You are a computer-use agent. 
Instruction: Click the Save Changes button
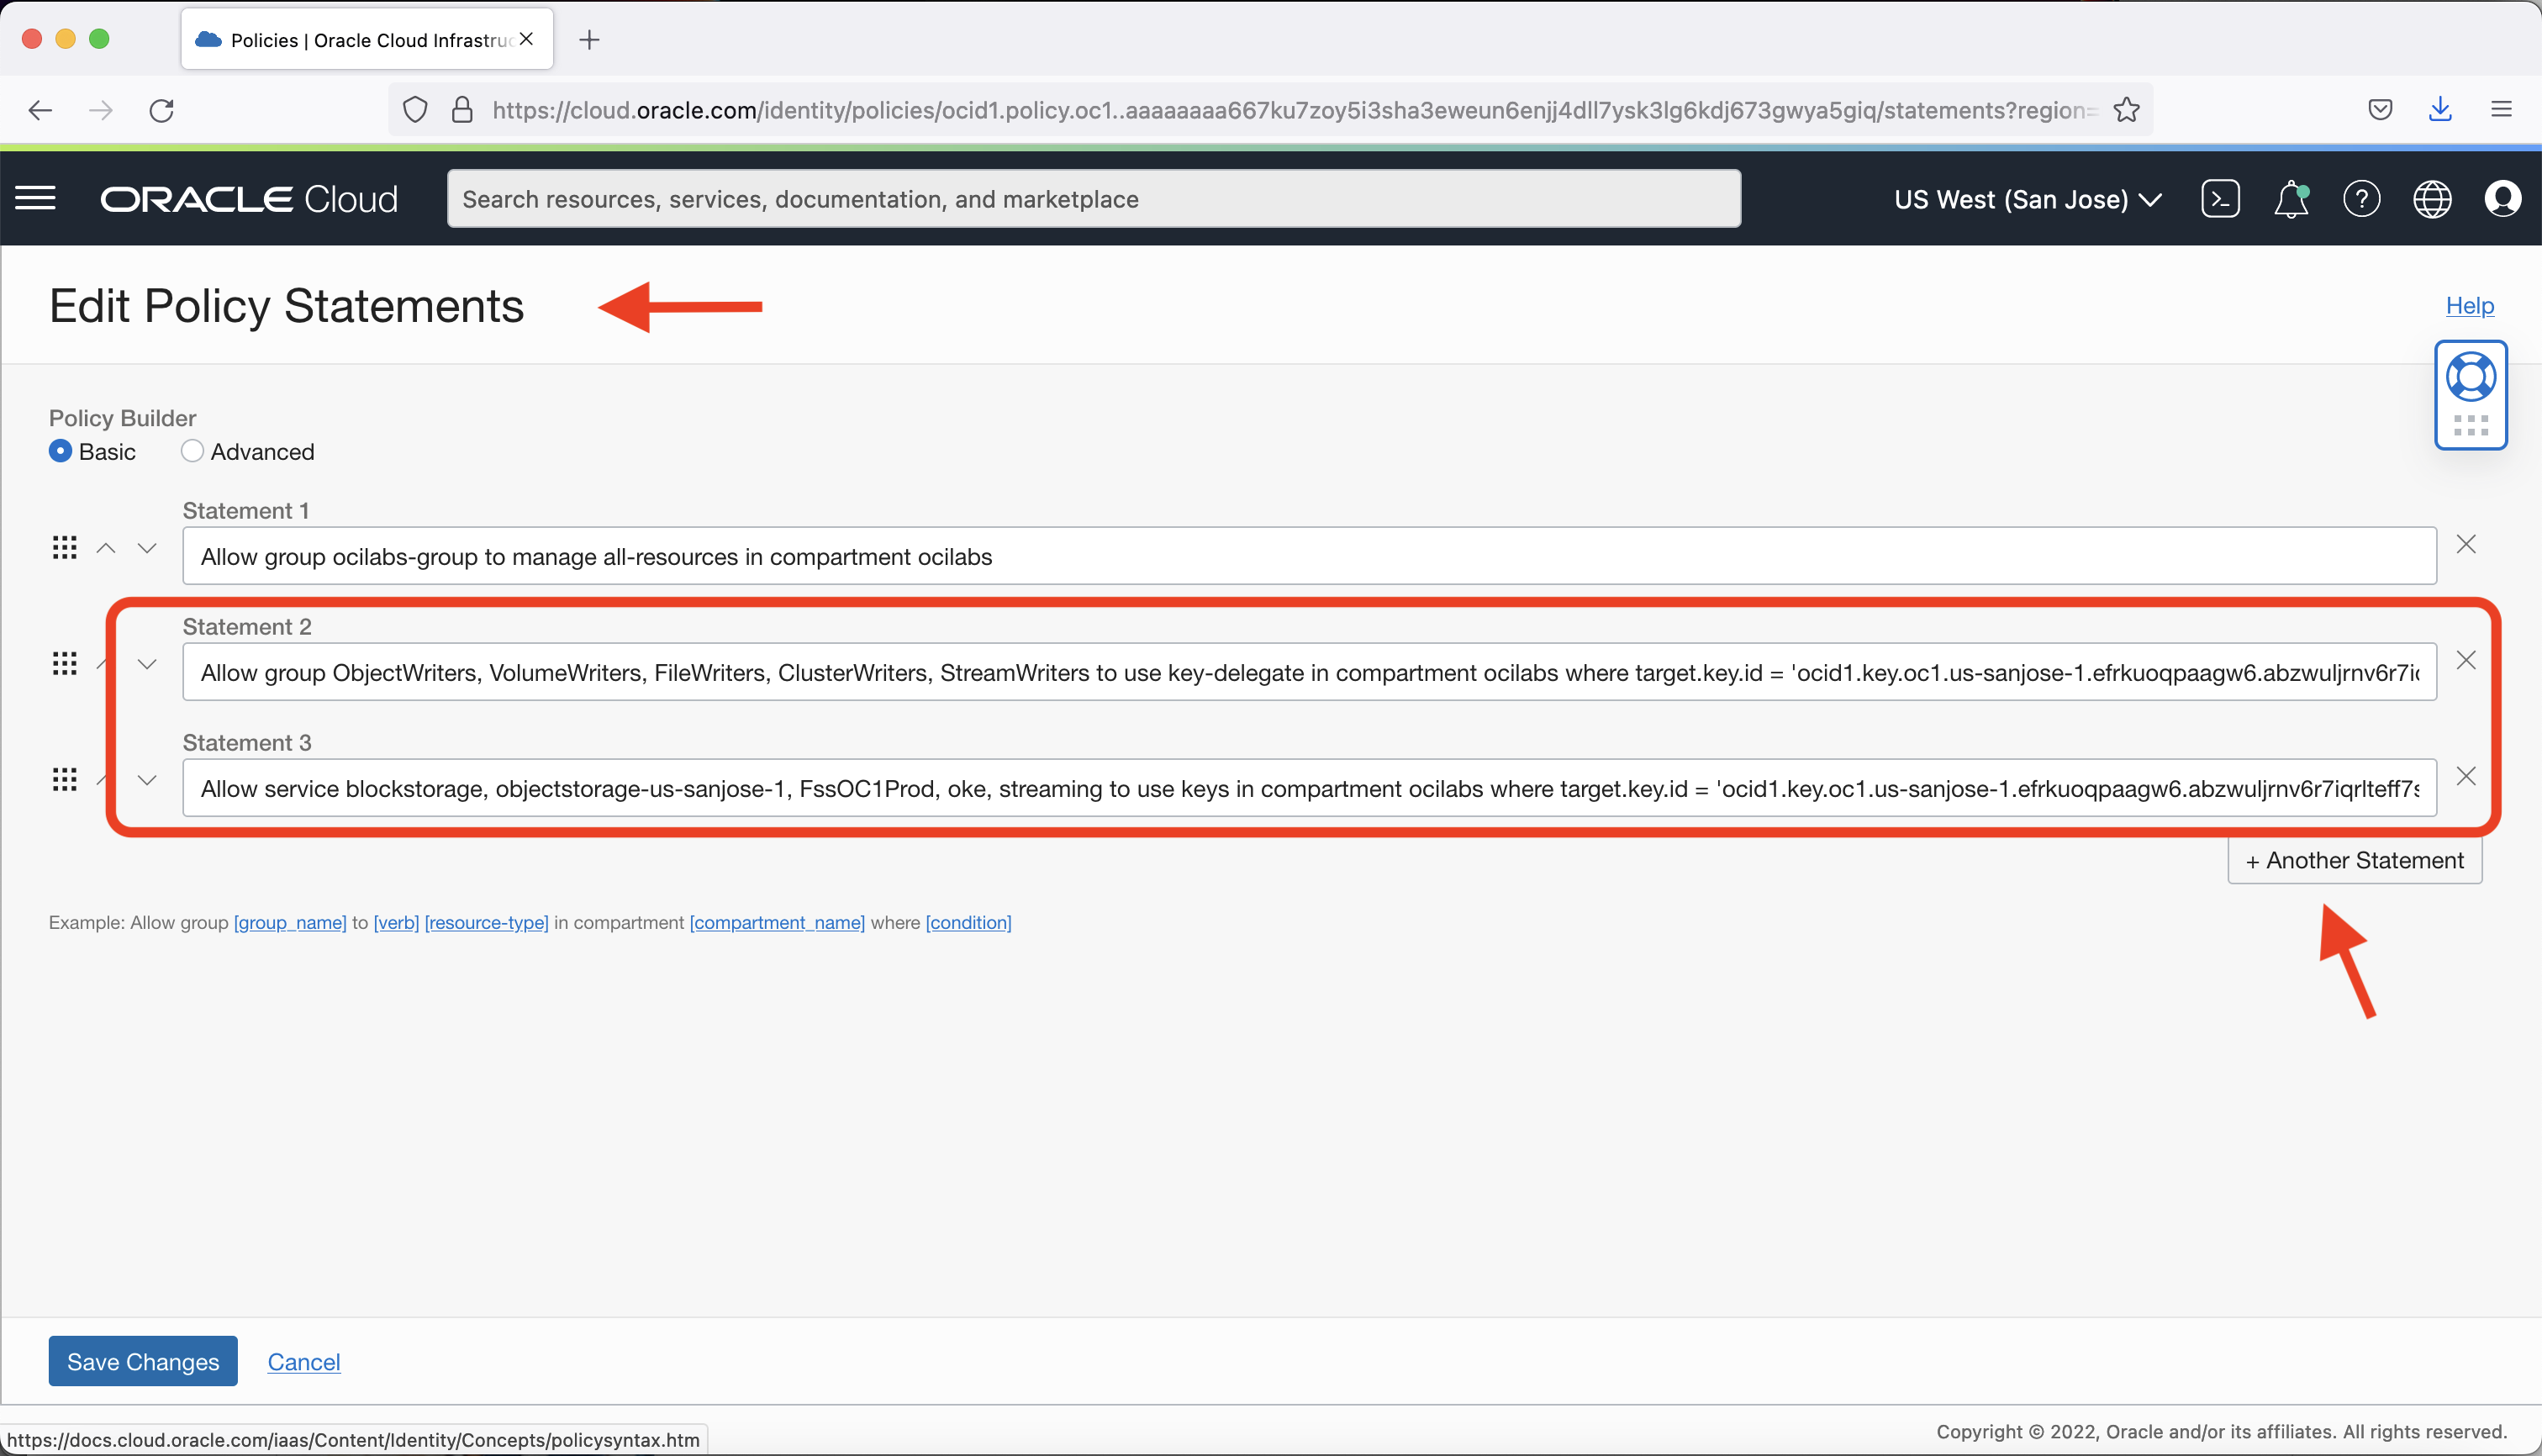click(142, 1361)
